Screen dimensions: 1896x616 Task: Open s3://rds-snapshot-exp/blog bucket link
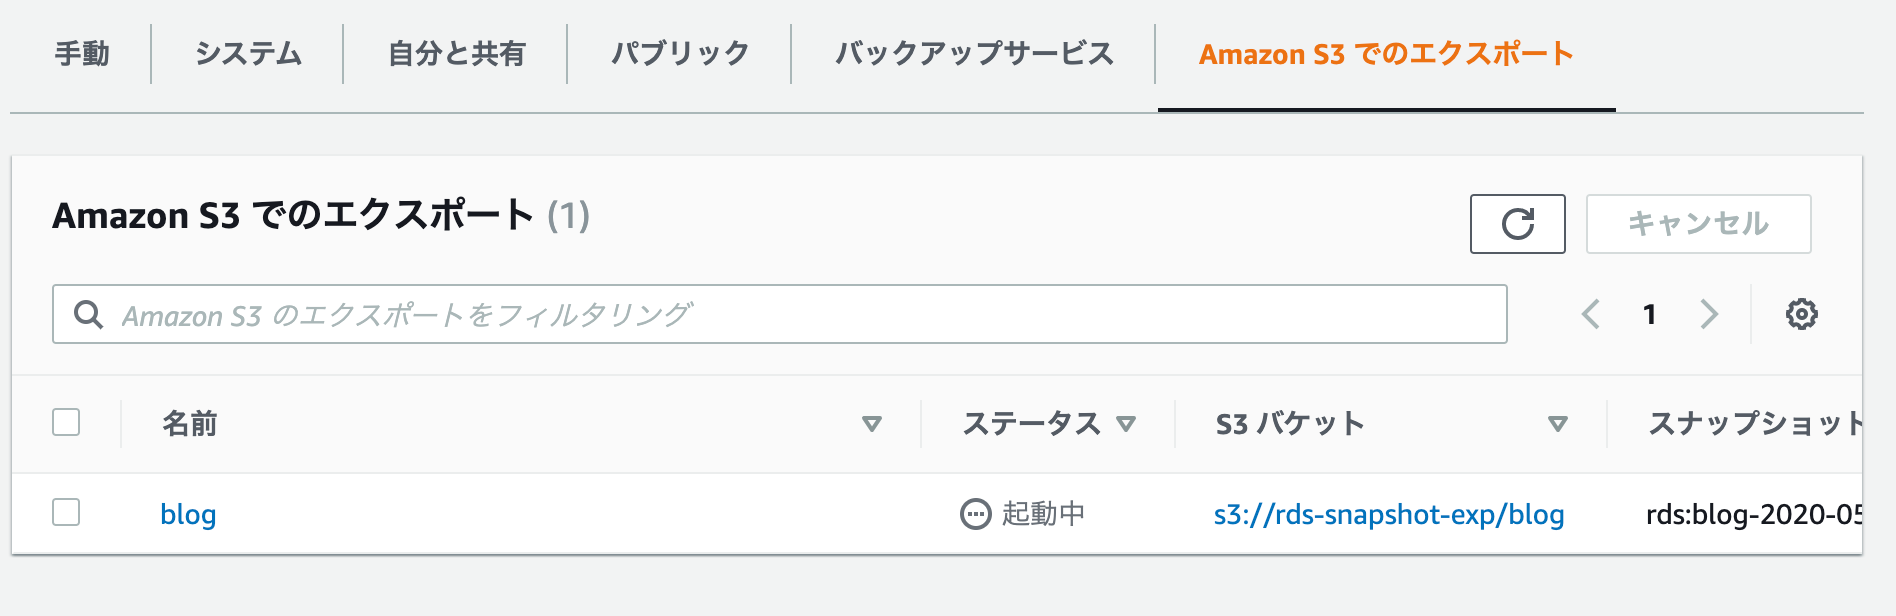point(1389,514)
